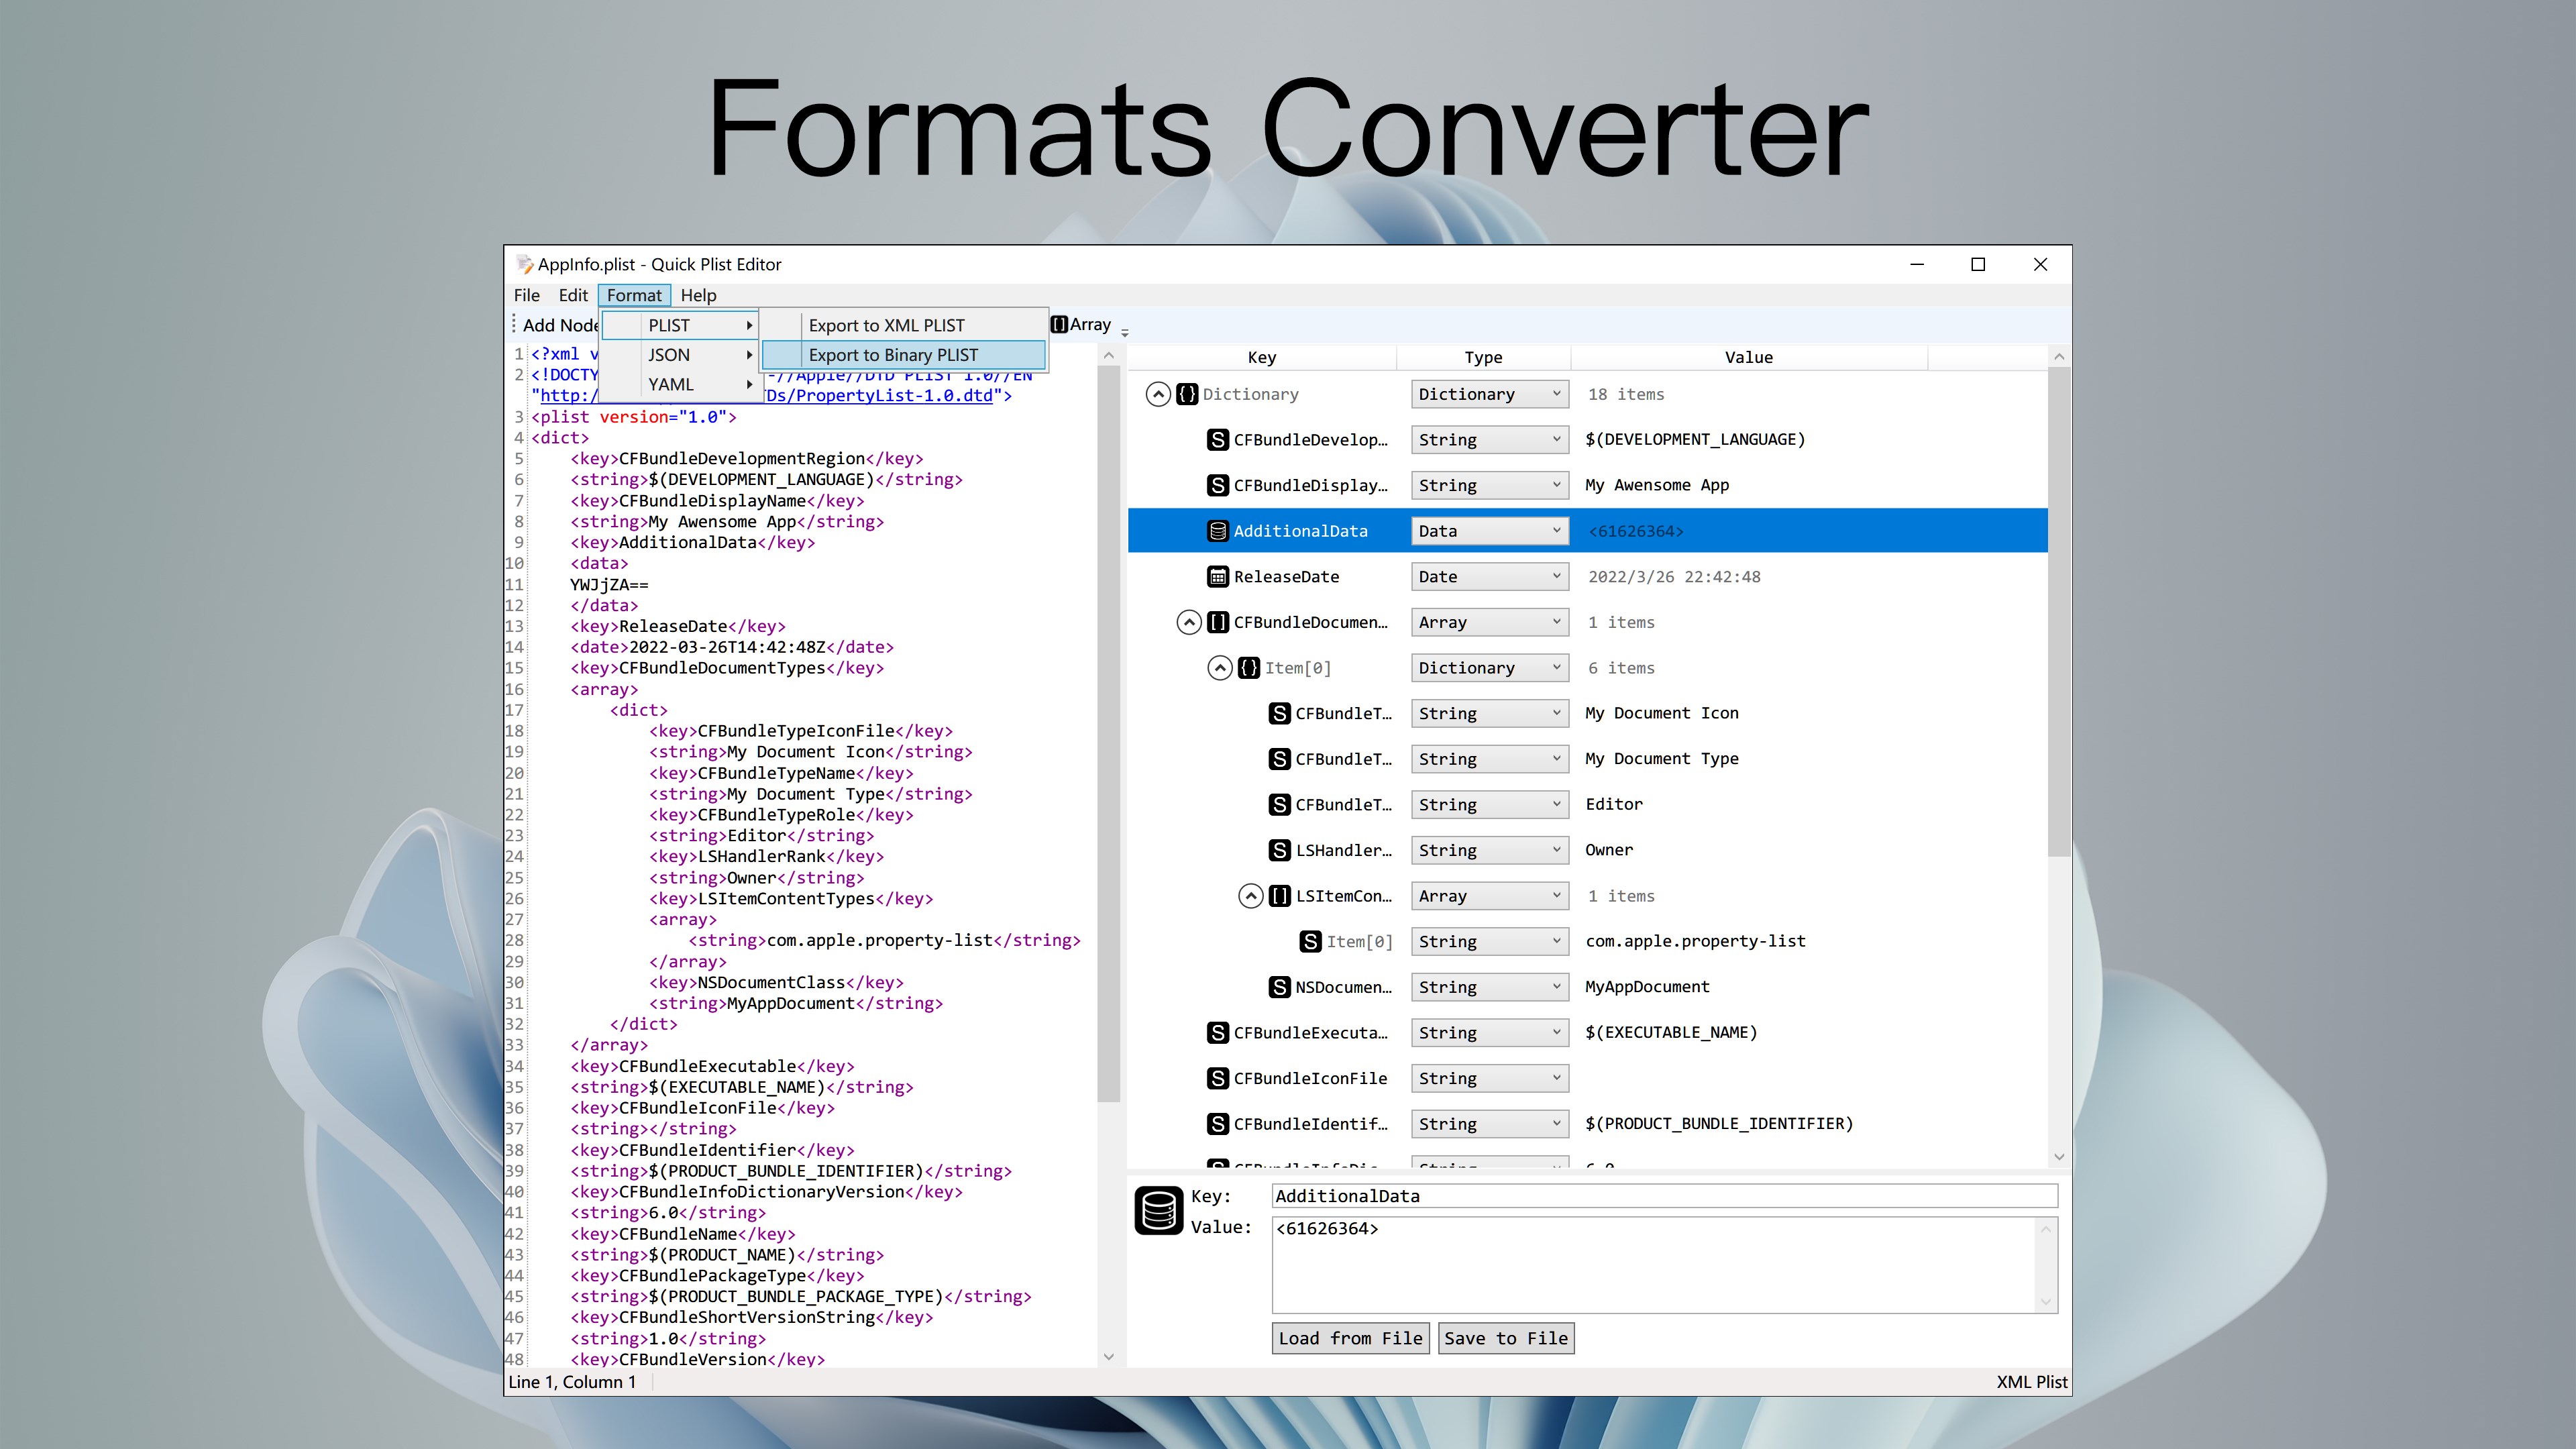Image resolution: width=2576 pixels, height=1449 pixels.
Task: Click the large database icon beside Key field
Action: [1159, 1211]
